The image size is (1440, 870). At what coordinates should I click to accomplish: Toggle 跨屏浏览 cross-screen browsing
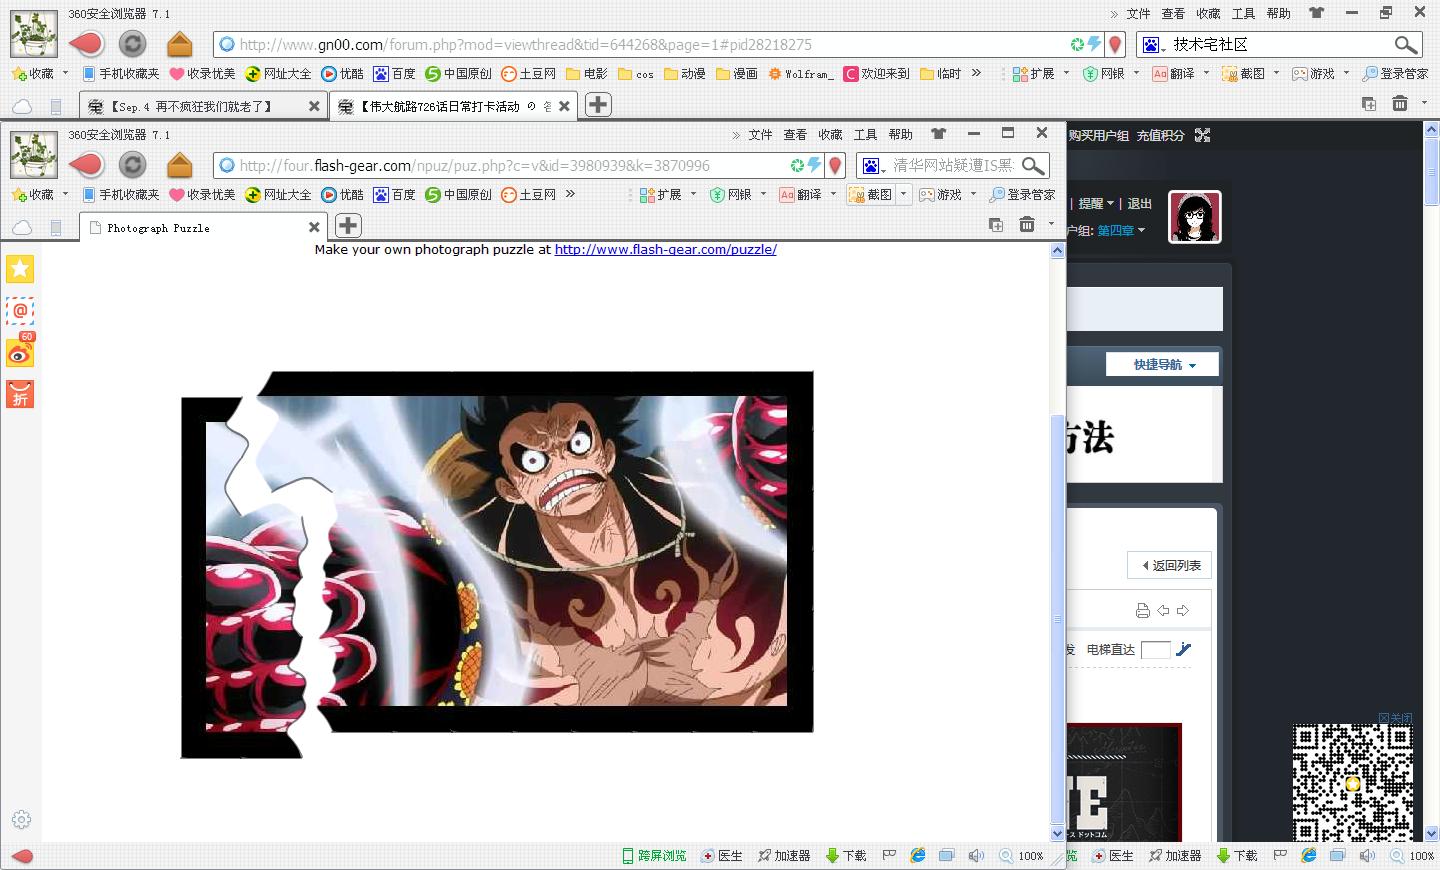(x=655, y=856)
